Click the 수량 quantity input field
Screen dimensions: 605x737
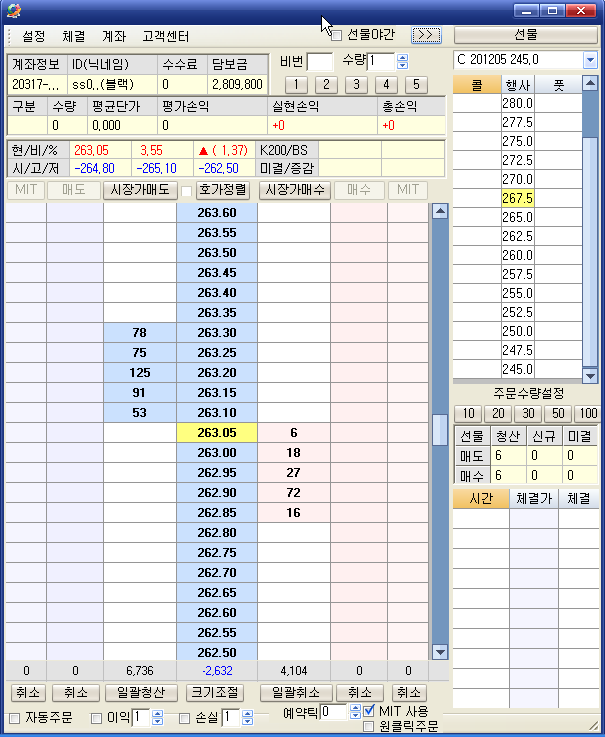(x=381, y=62)
